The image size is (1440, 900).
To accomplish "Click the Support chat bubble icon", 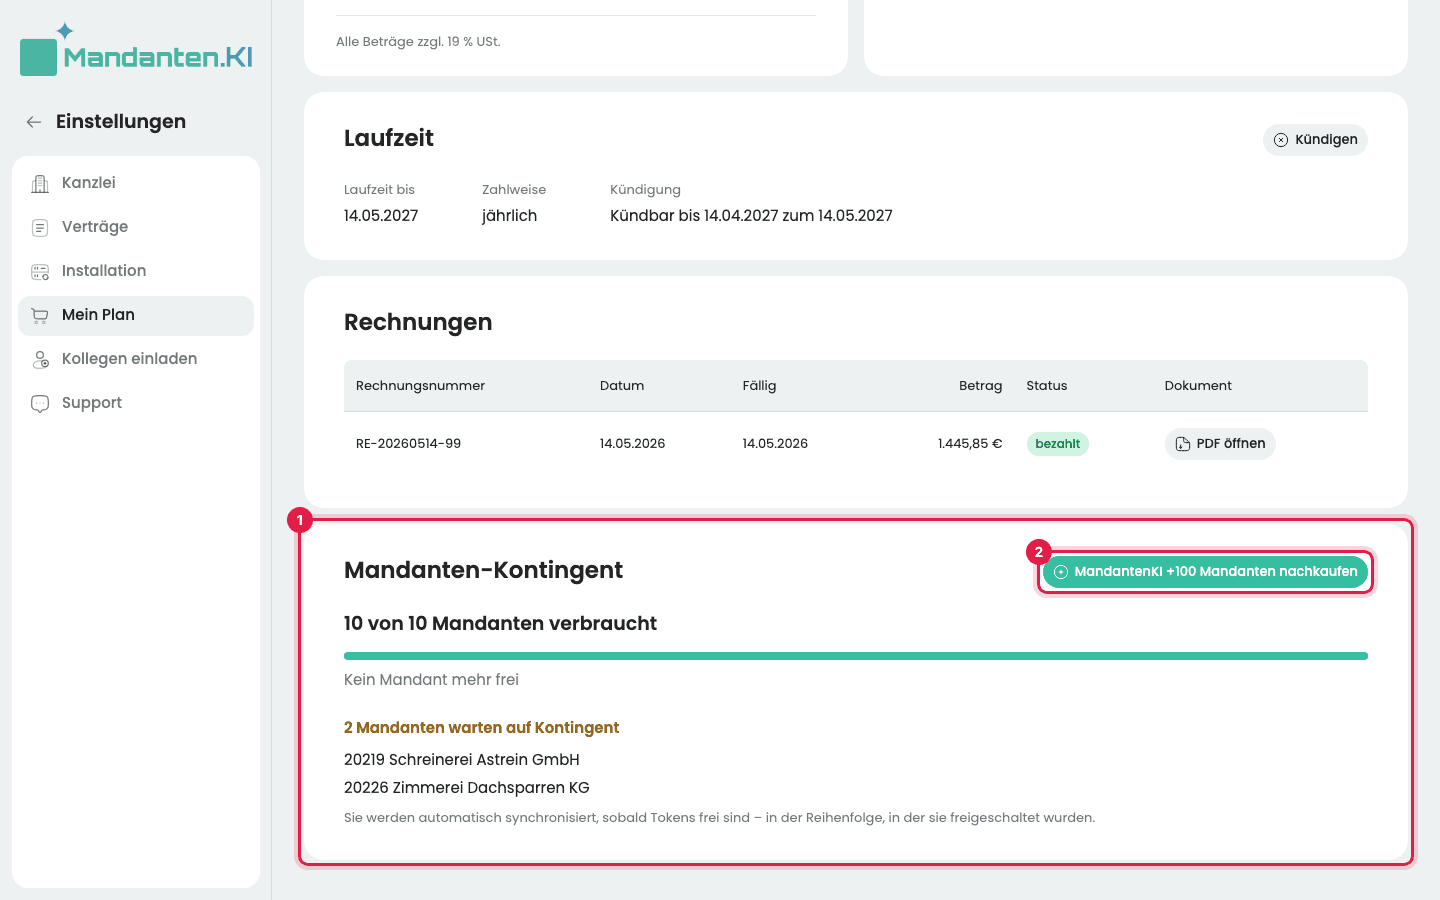I will 40,403.
